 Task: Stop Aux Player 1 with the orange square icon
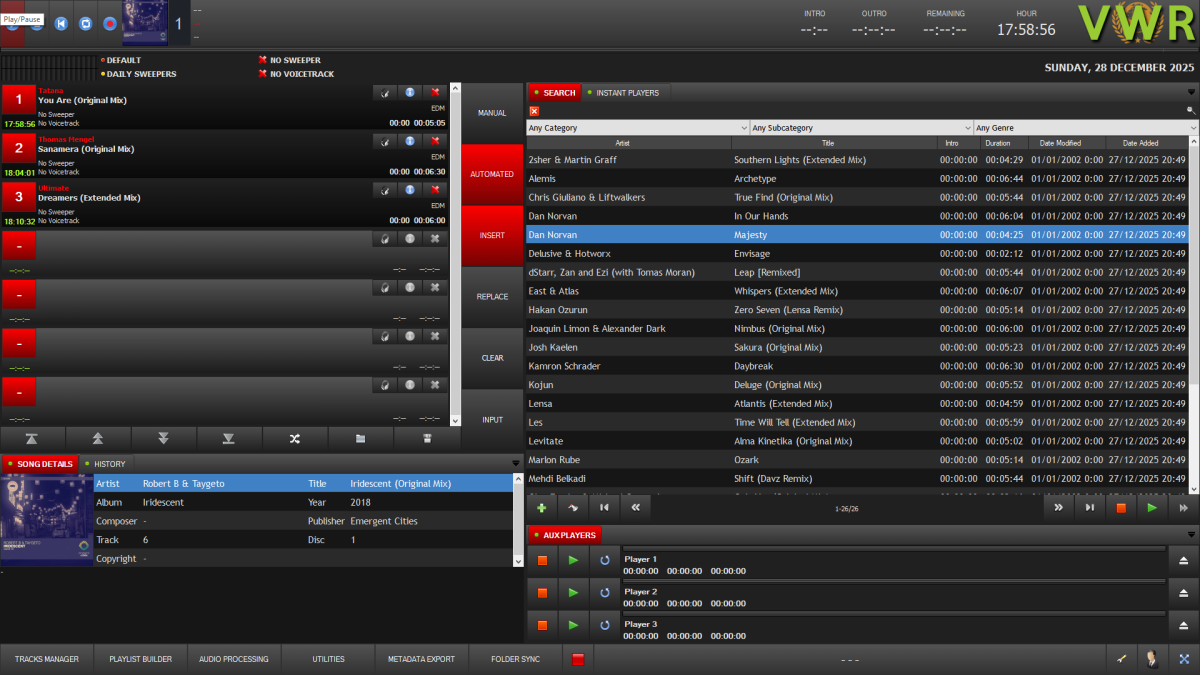542,560
